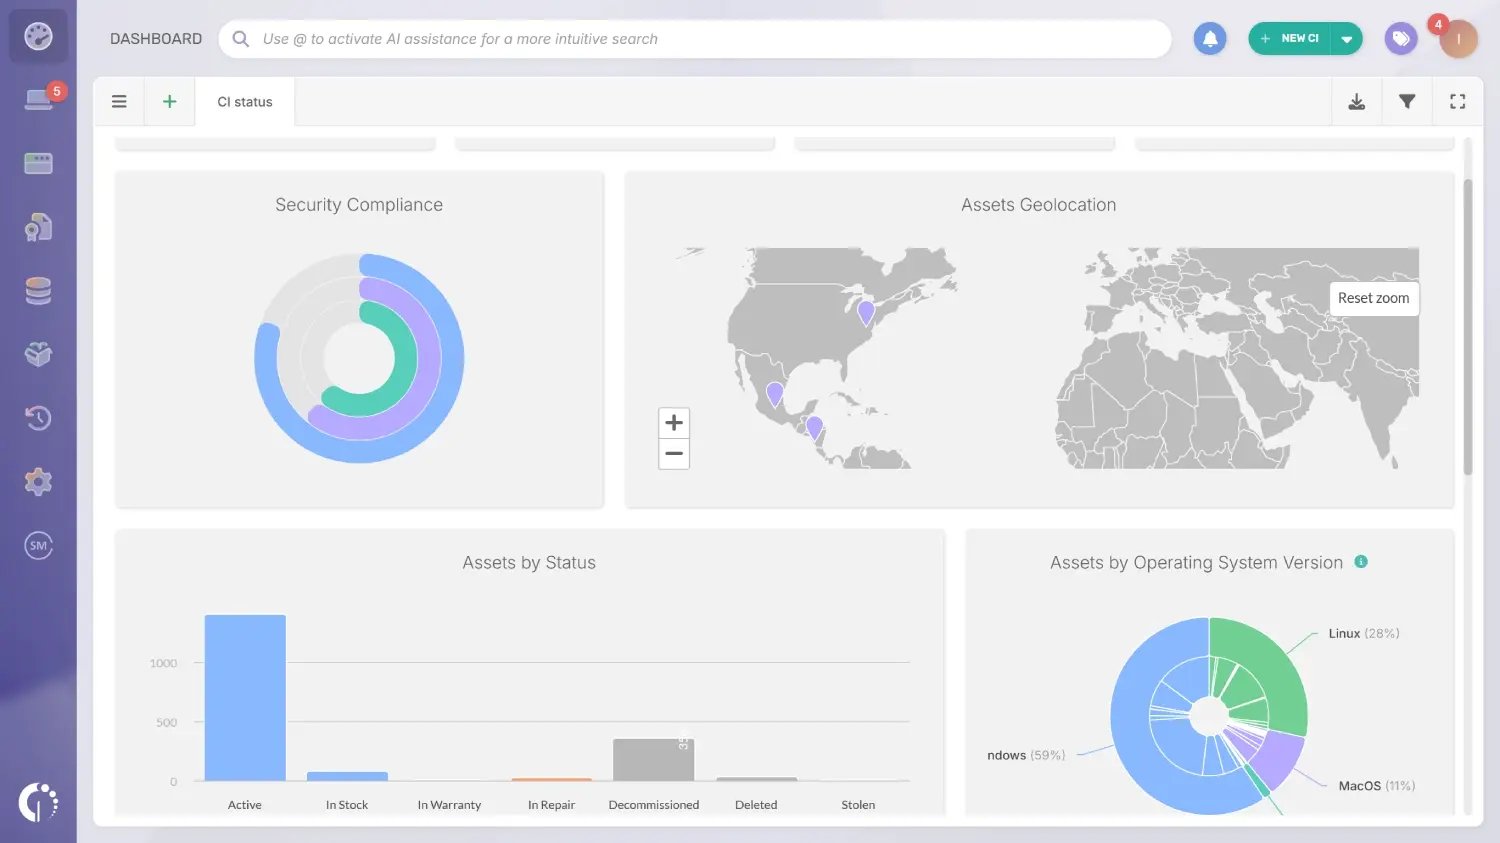Open filters with the funnel icon

(x=1407, y=101)
